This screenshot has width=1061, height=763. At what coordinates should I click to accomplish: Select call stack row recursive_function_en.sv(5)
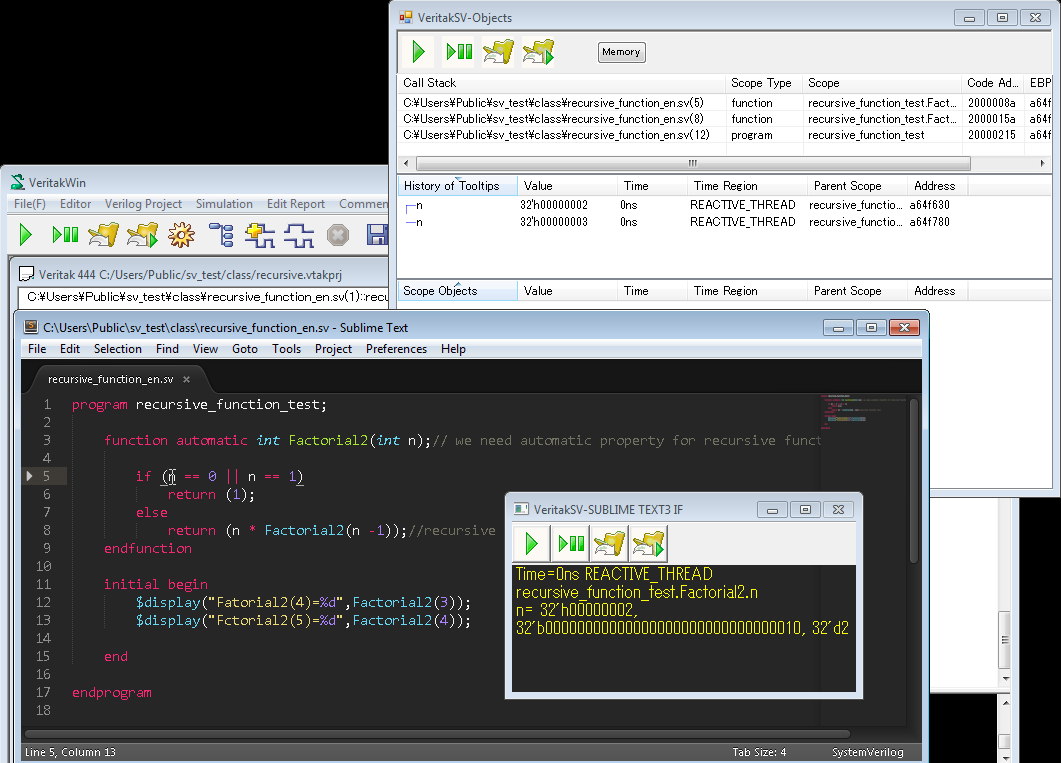725,103
